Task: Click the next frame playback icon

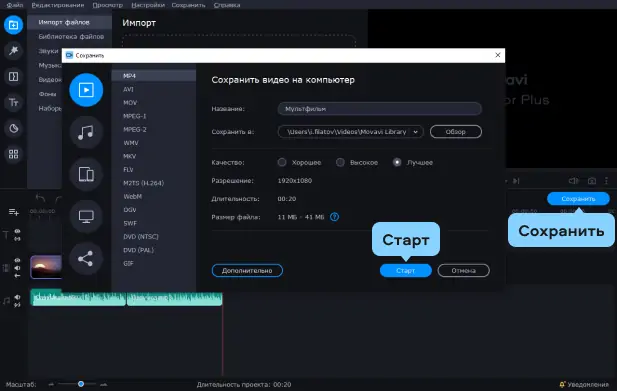Action: pos(516,181)
